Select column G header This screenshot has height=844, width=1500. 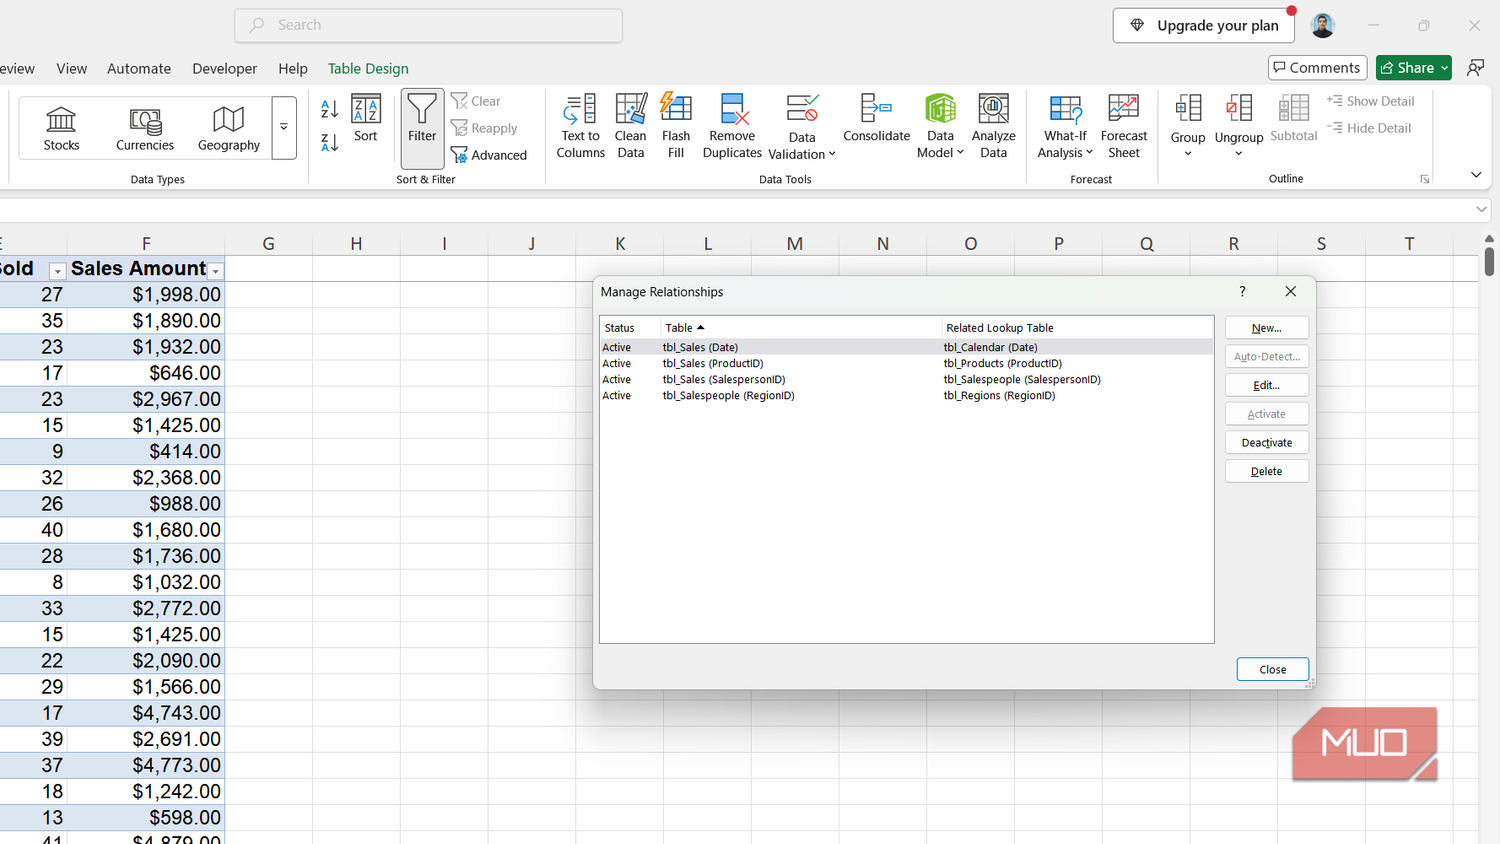[268, 243]
